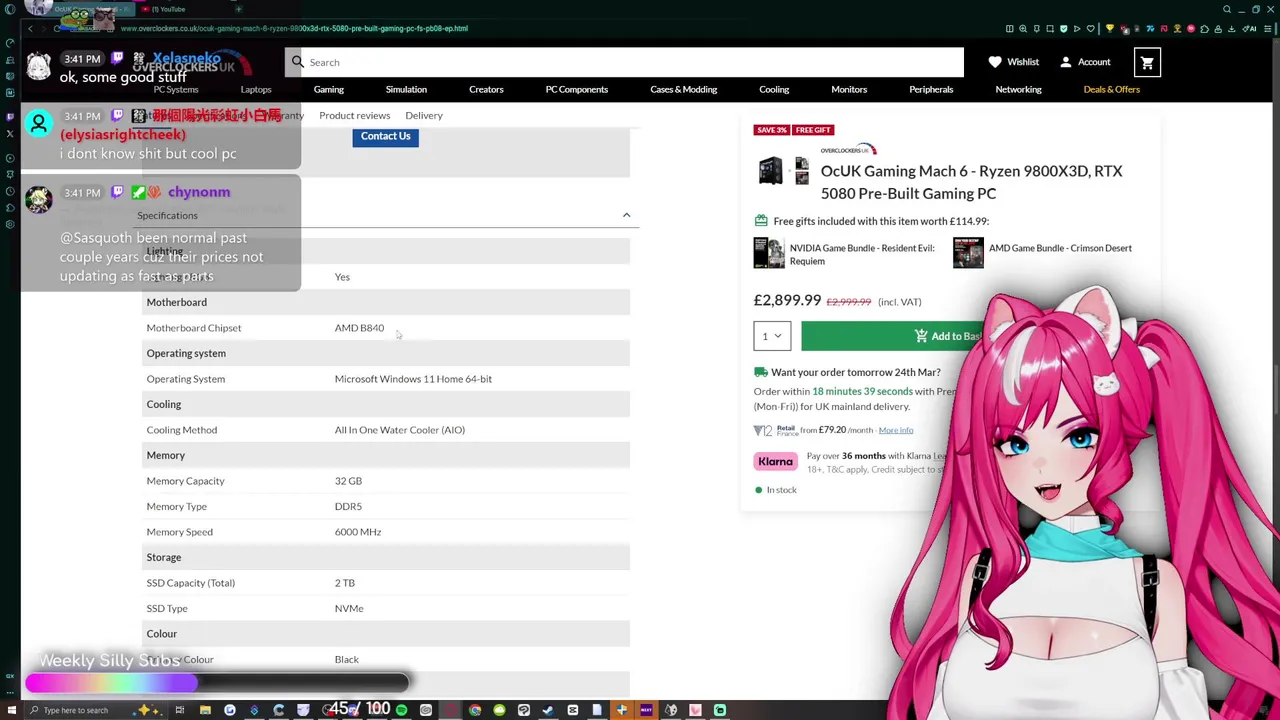Select the 6000 MHz memory speed value
The height and width of the screenshot is (720, 1280).
358,532
